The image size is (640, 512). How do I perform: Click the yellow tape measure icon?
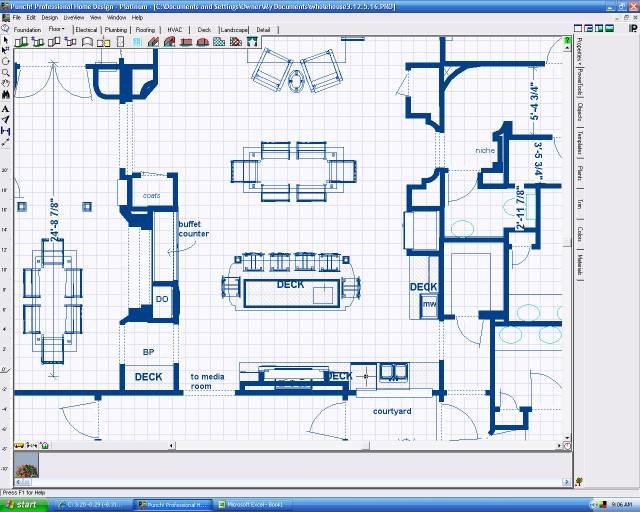click(19, 445)
